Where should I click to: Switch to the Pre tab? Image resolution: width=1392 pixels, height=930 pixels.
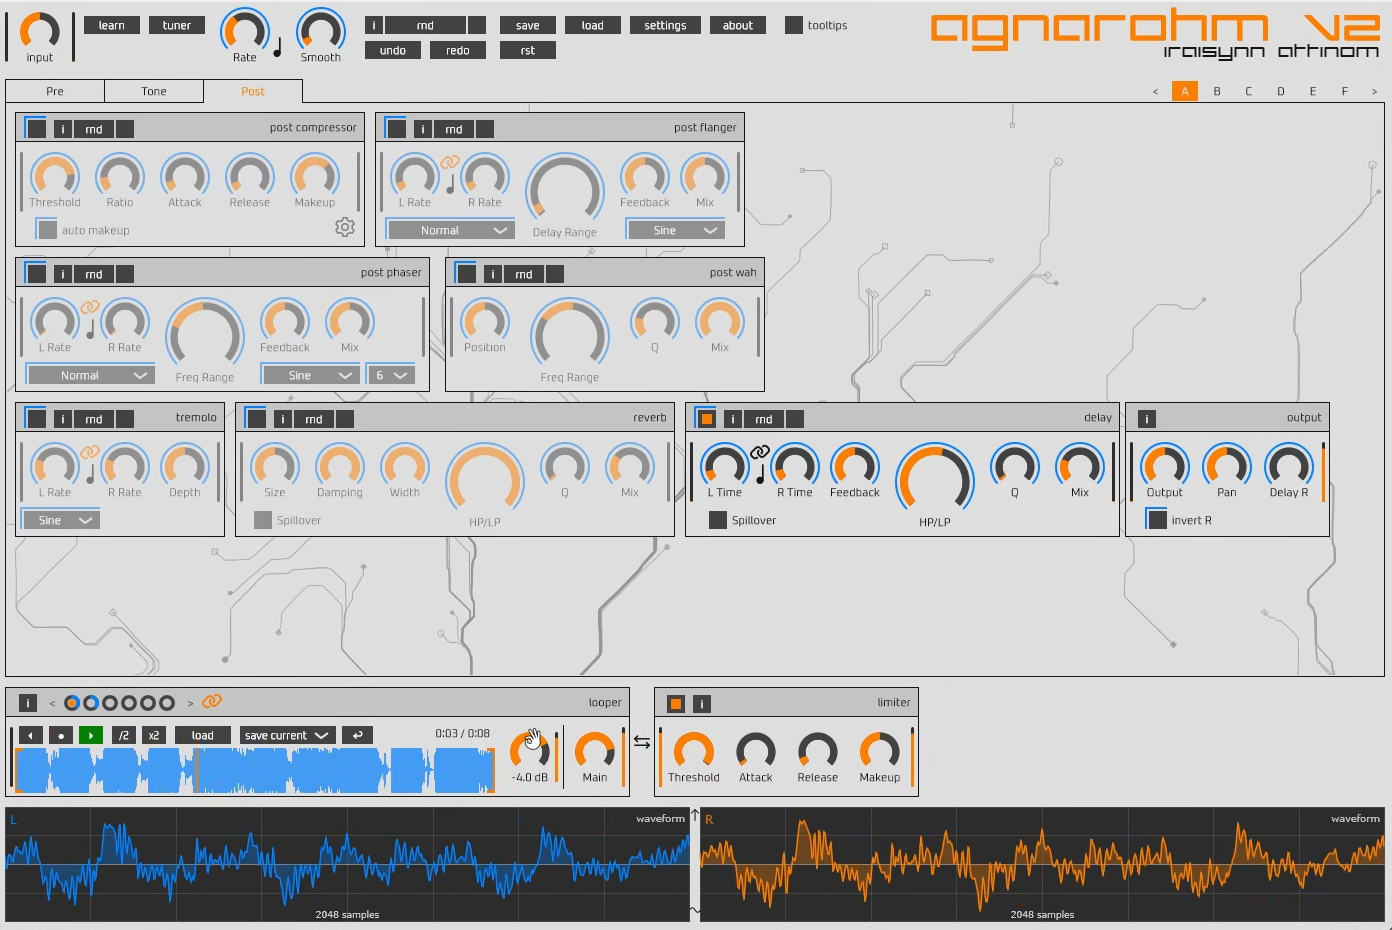pyautogui.click(x=55, y=91)
